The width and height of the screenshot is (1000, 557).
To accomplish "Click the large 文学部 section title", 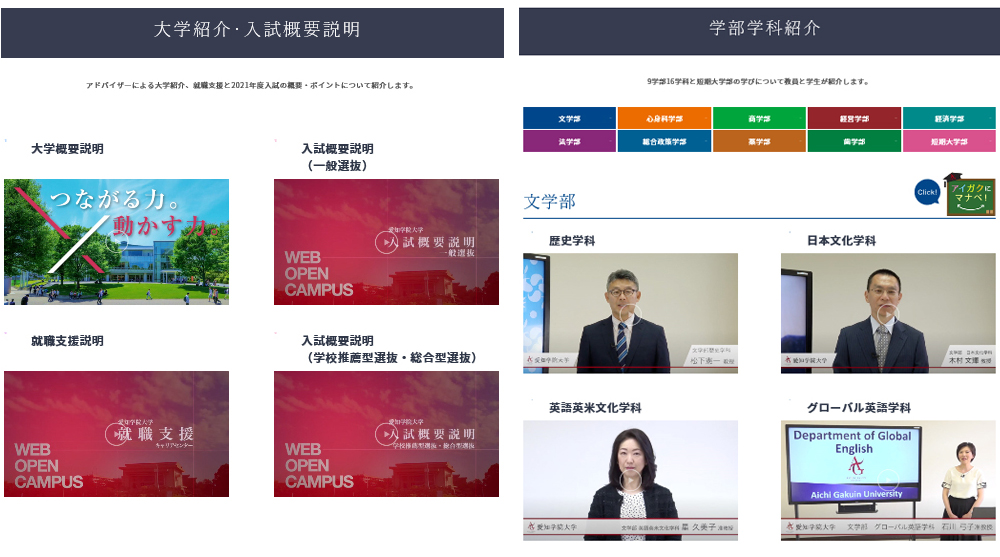I will click(550, 202).
